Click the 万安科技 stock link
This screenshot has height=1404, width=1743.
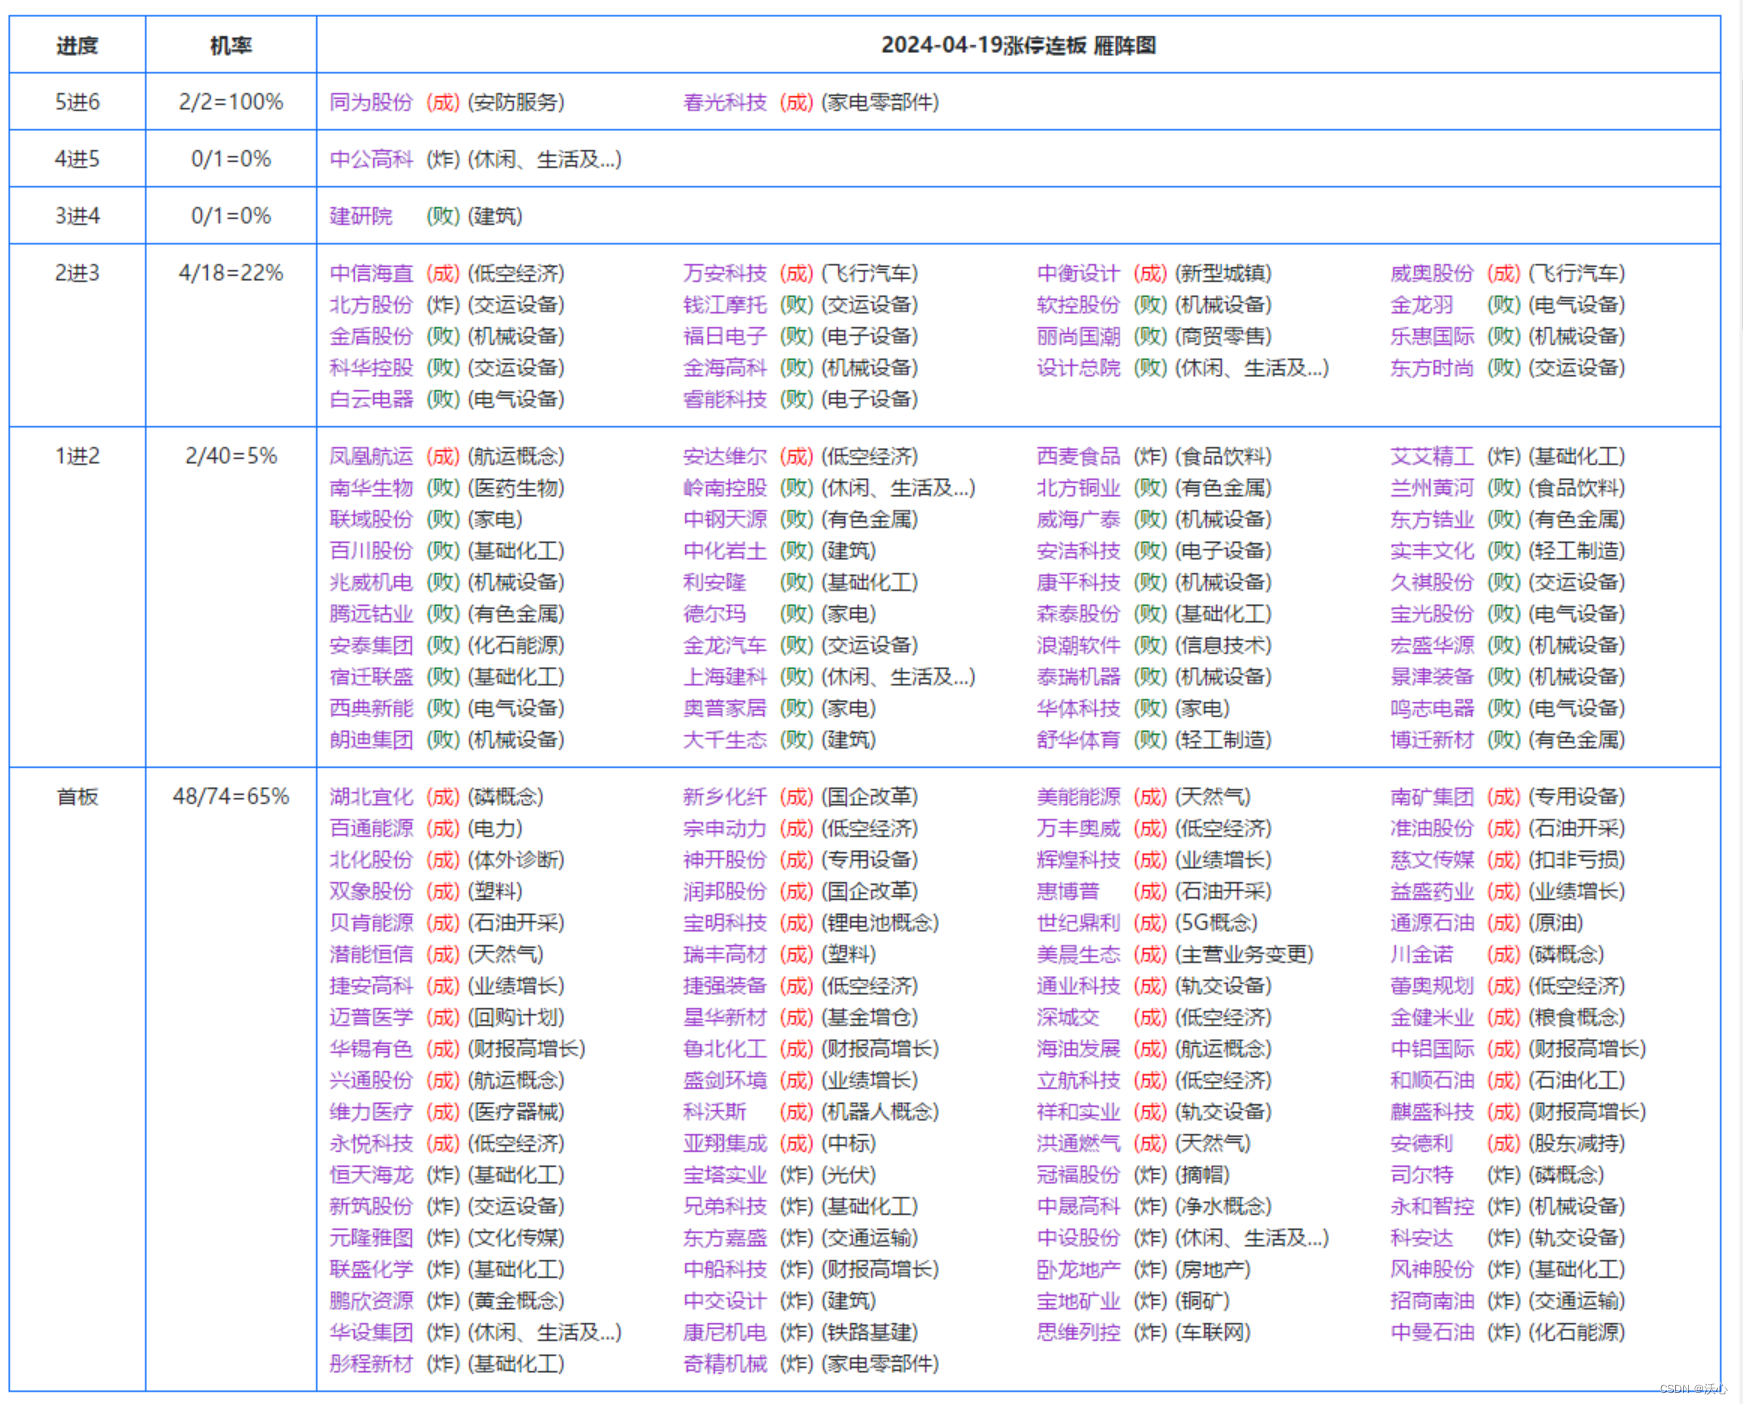tap(725, 273)
